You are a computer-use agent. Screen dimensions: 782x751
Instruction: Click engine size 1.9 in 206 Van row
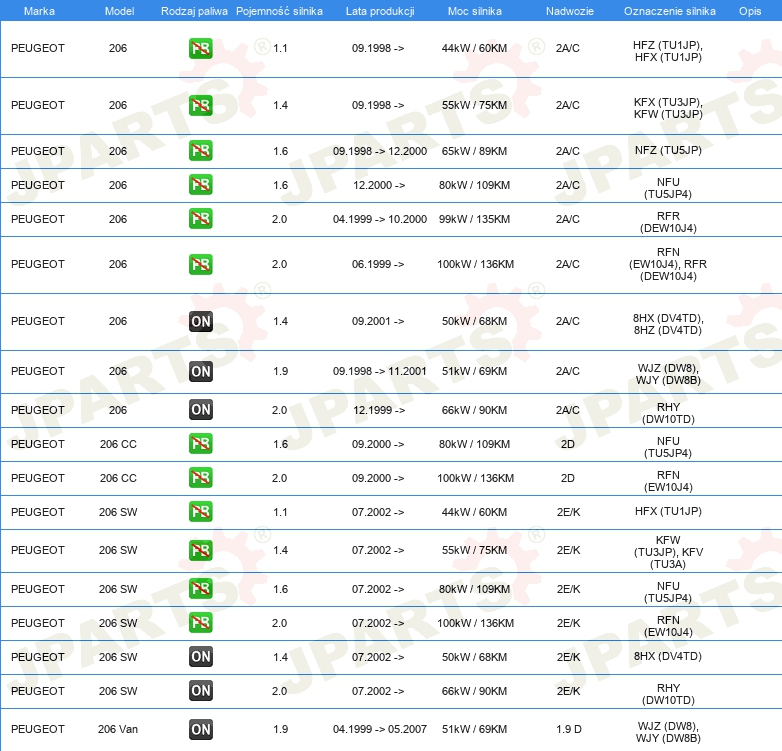[280, 729]
